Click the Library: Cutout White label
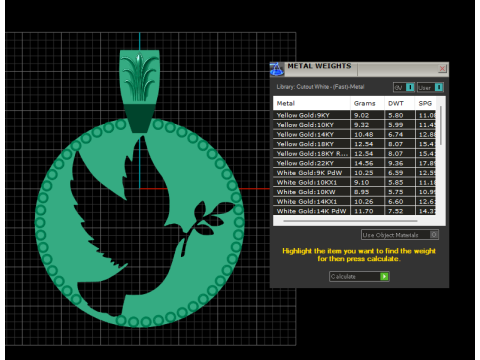Viewport: 480px width, 360px height. [x=320, y=87]
